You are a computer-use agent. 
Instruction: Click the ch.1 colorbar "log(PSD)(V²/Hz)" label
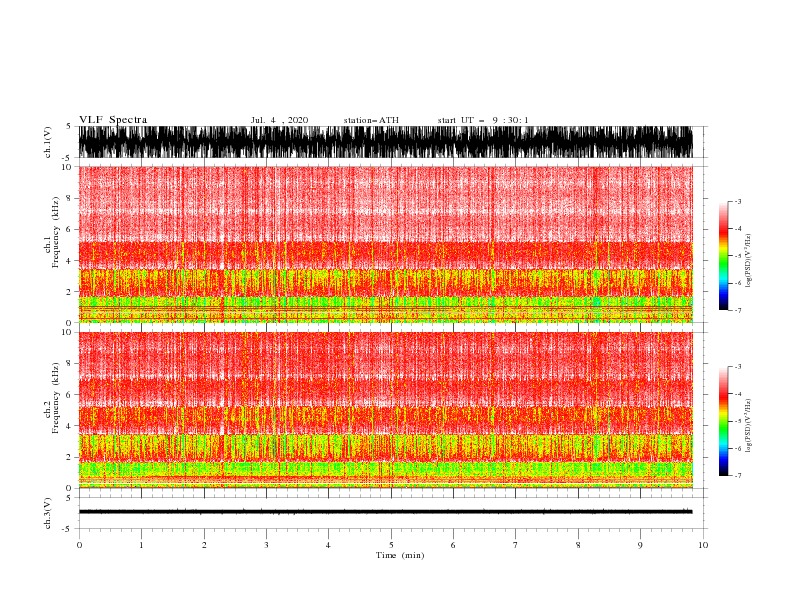(x=748, y=260)
